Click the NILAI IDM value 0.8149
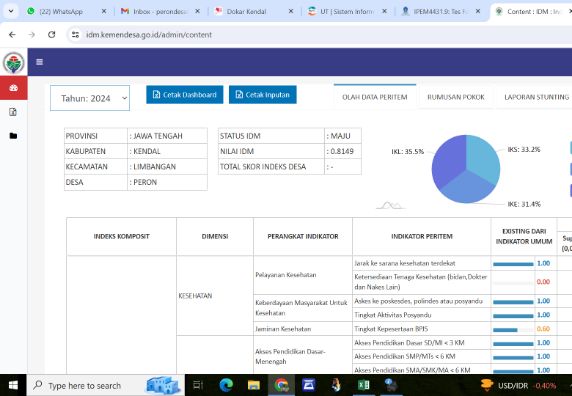The width and height of the screenshot is (572, 396). pyautogui.click(x=342, y=151)
